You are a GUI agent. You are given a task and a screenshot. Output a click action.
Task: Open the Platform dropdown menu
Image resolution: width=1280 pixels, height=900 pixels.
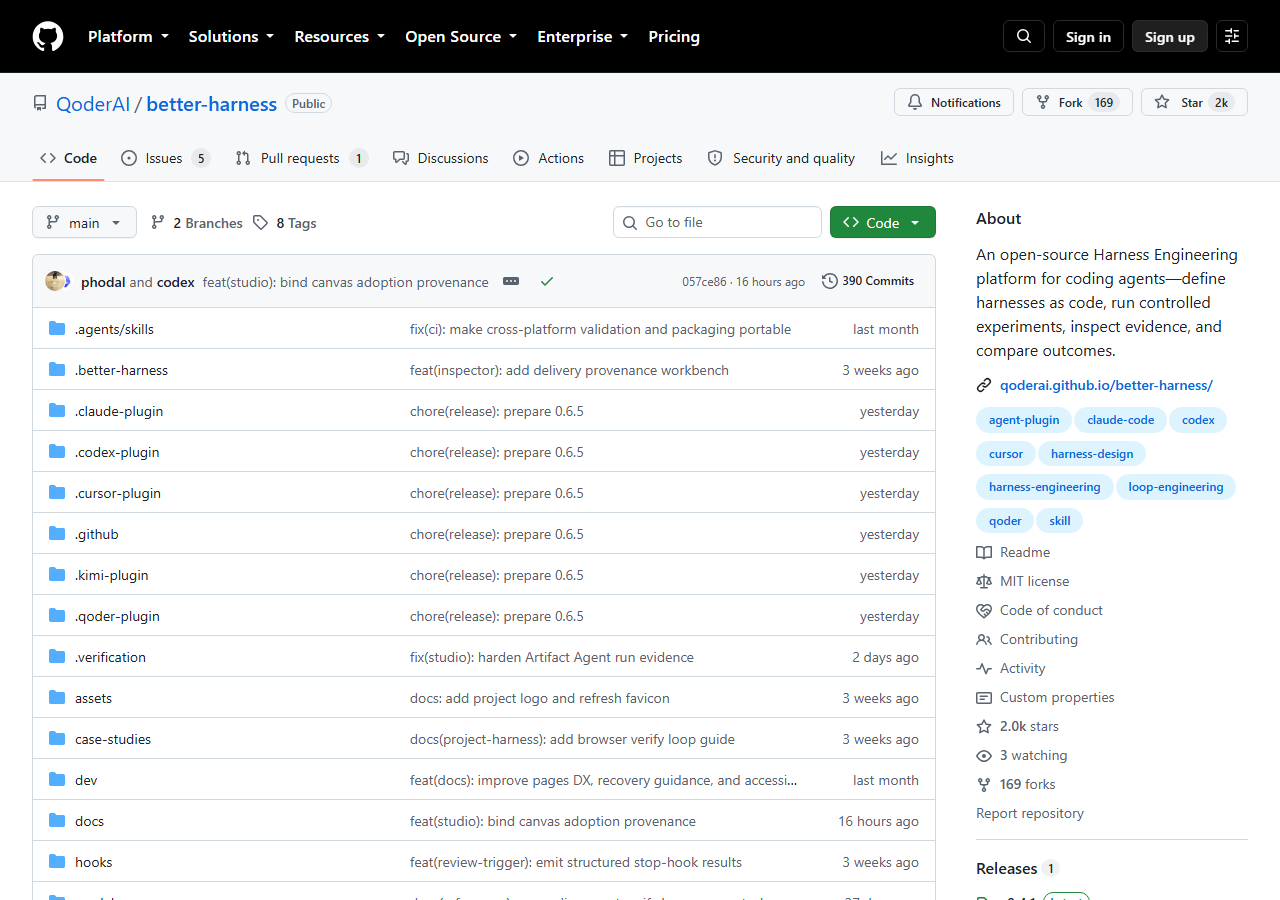127,37
